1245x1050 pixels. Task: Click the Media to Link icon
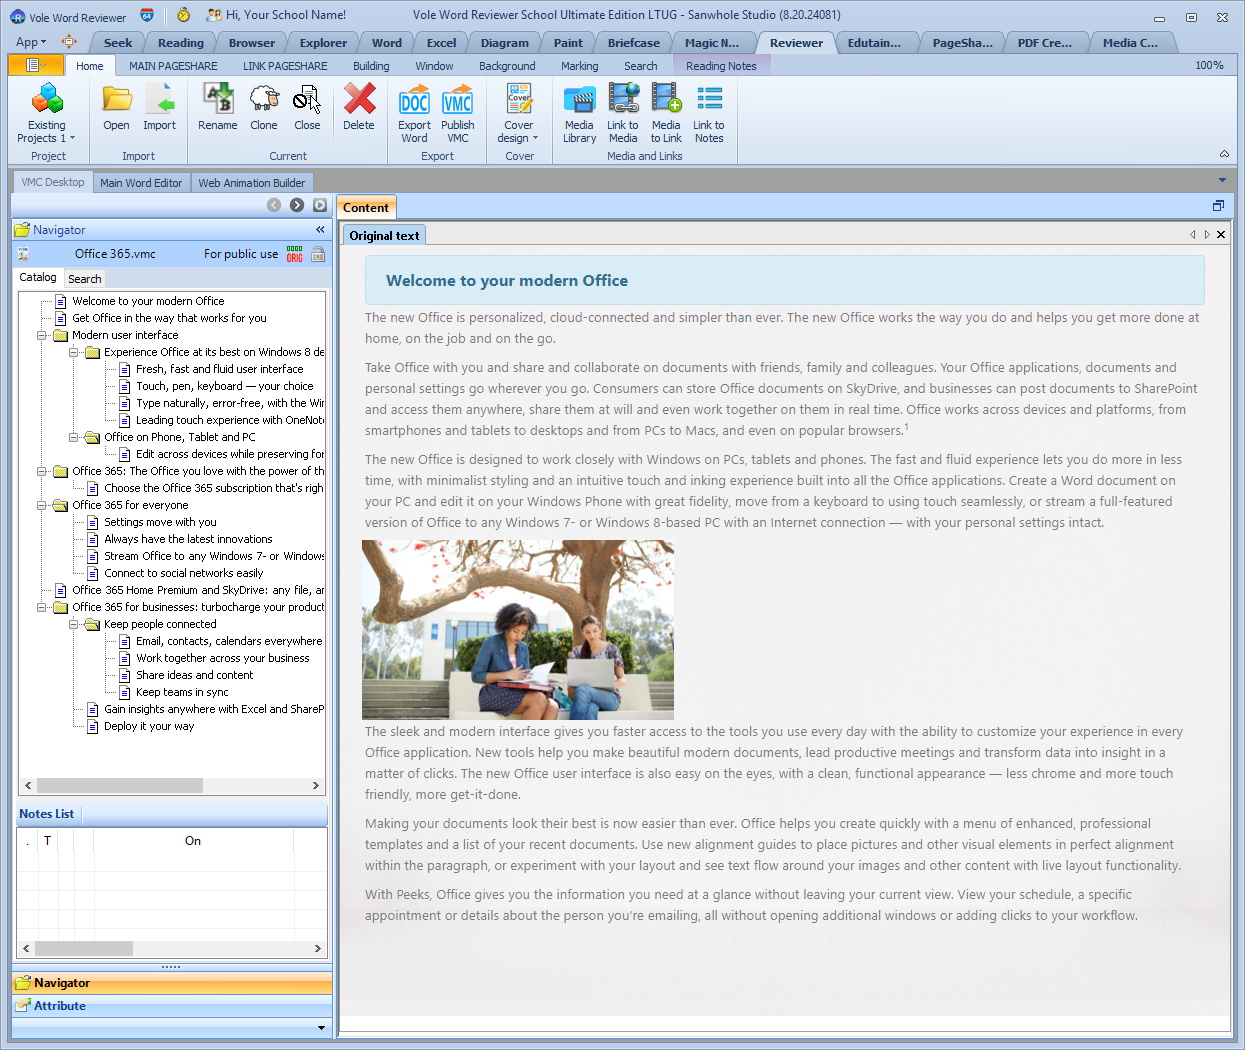tap(666, 113)
